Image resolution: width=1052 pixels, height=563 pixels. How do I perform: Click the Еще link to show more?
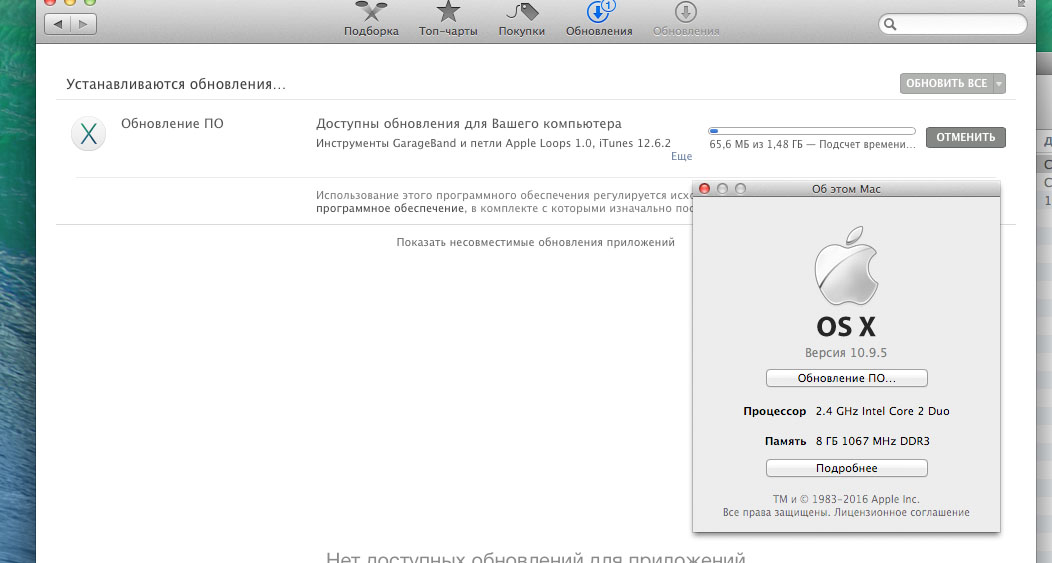(x=681, y=156)
